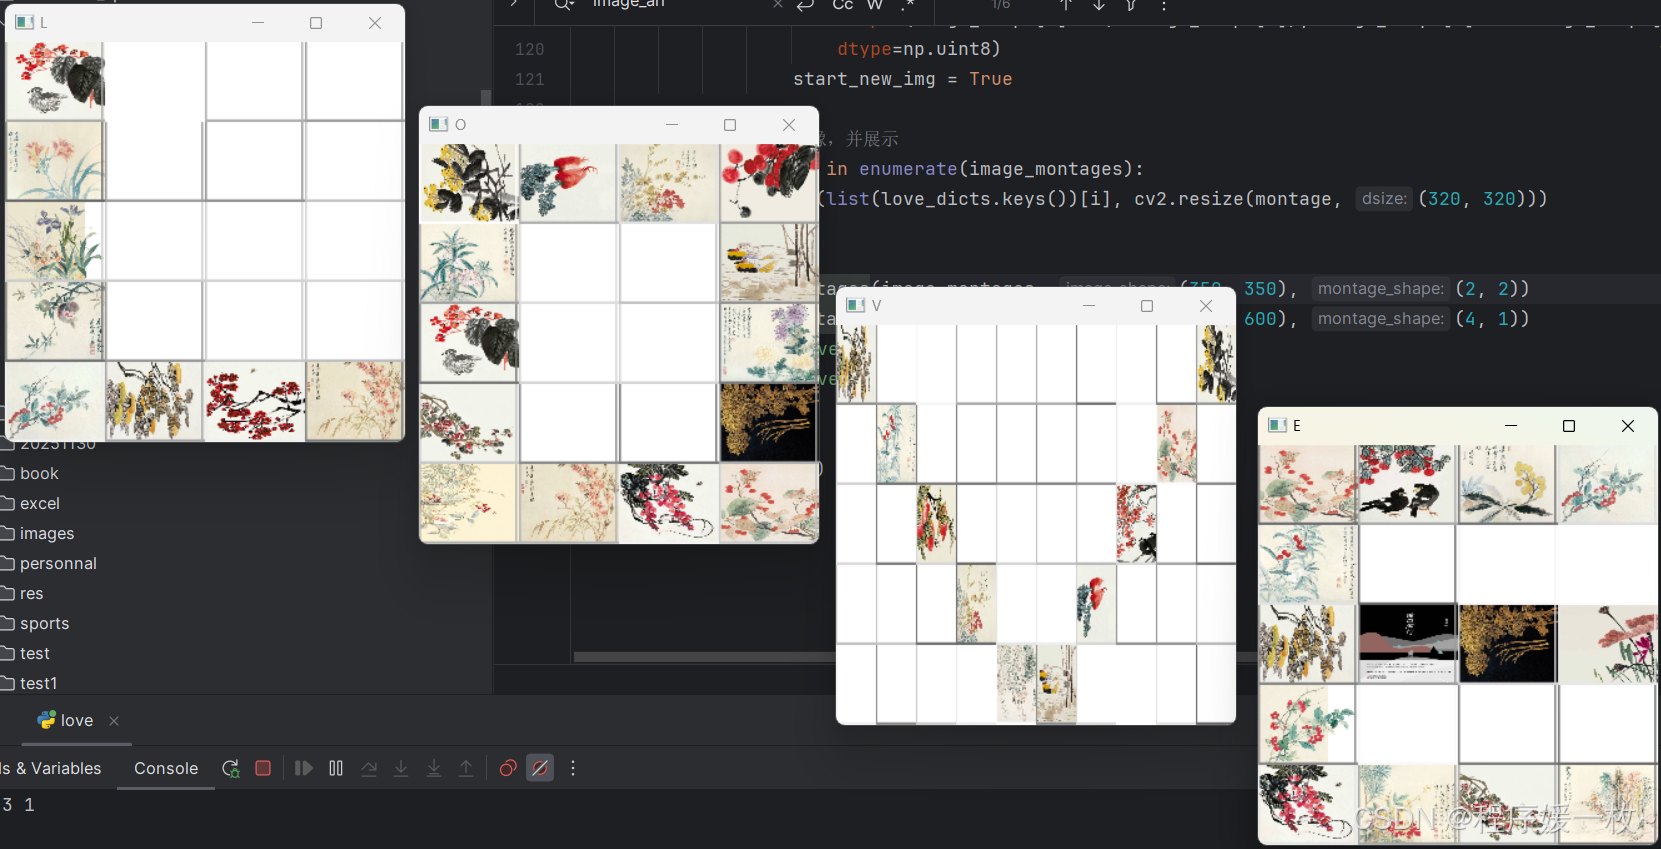
Task: Click yellow wisteria painting in L window
Action: [x=154, y=401]
